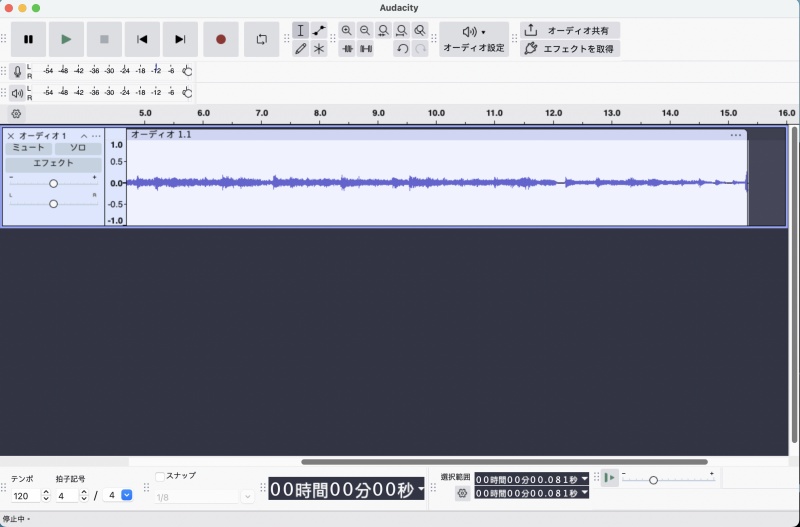Click the オーディオ共有 button
The height and width of the screenshot is (527, 800).
click(570, 31)
